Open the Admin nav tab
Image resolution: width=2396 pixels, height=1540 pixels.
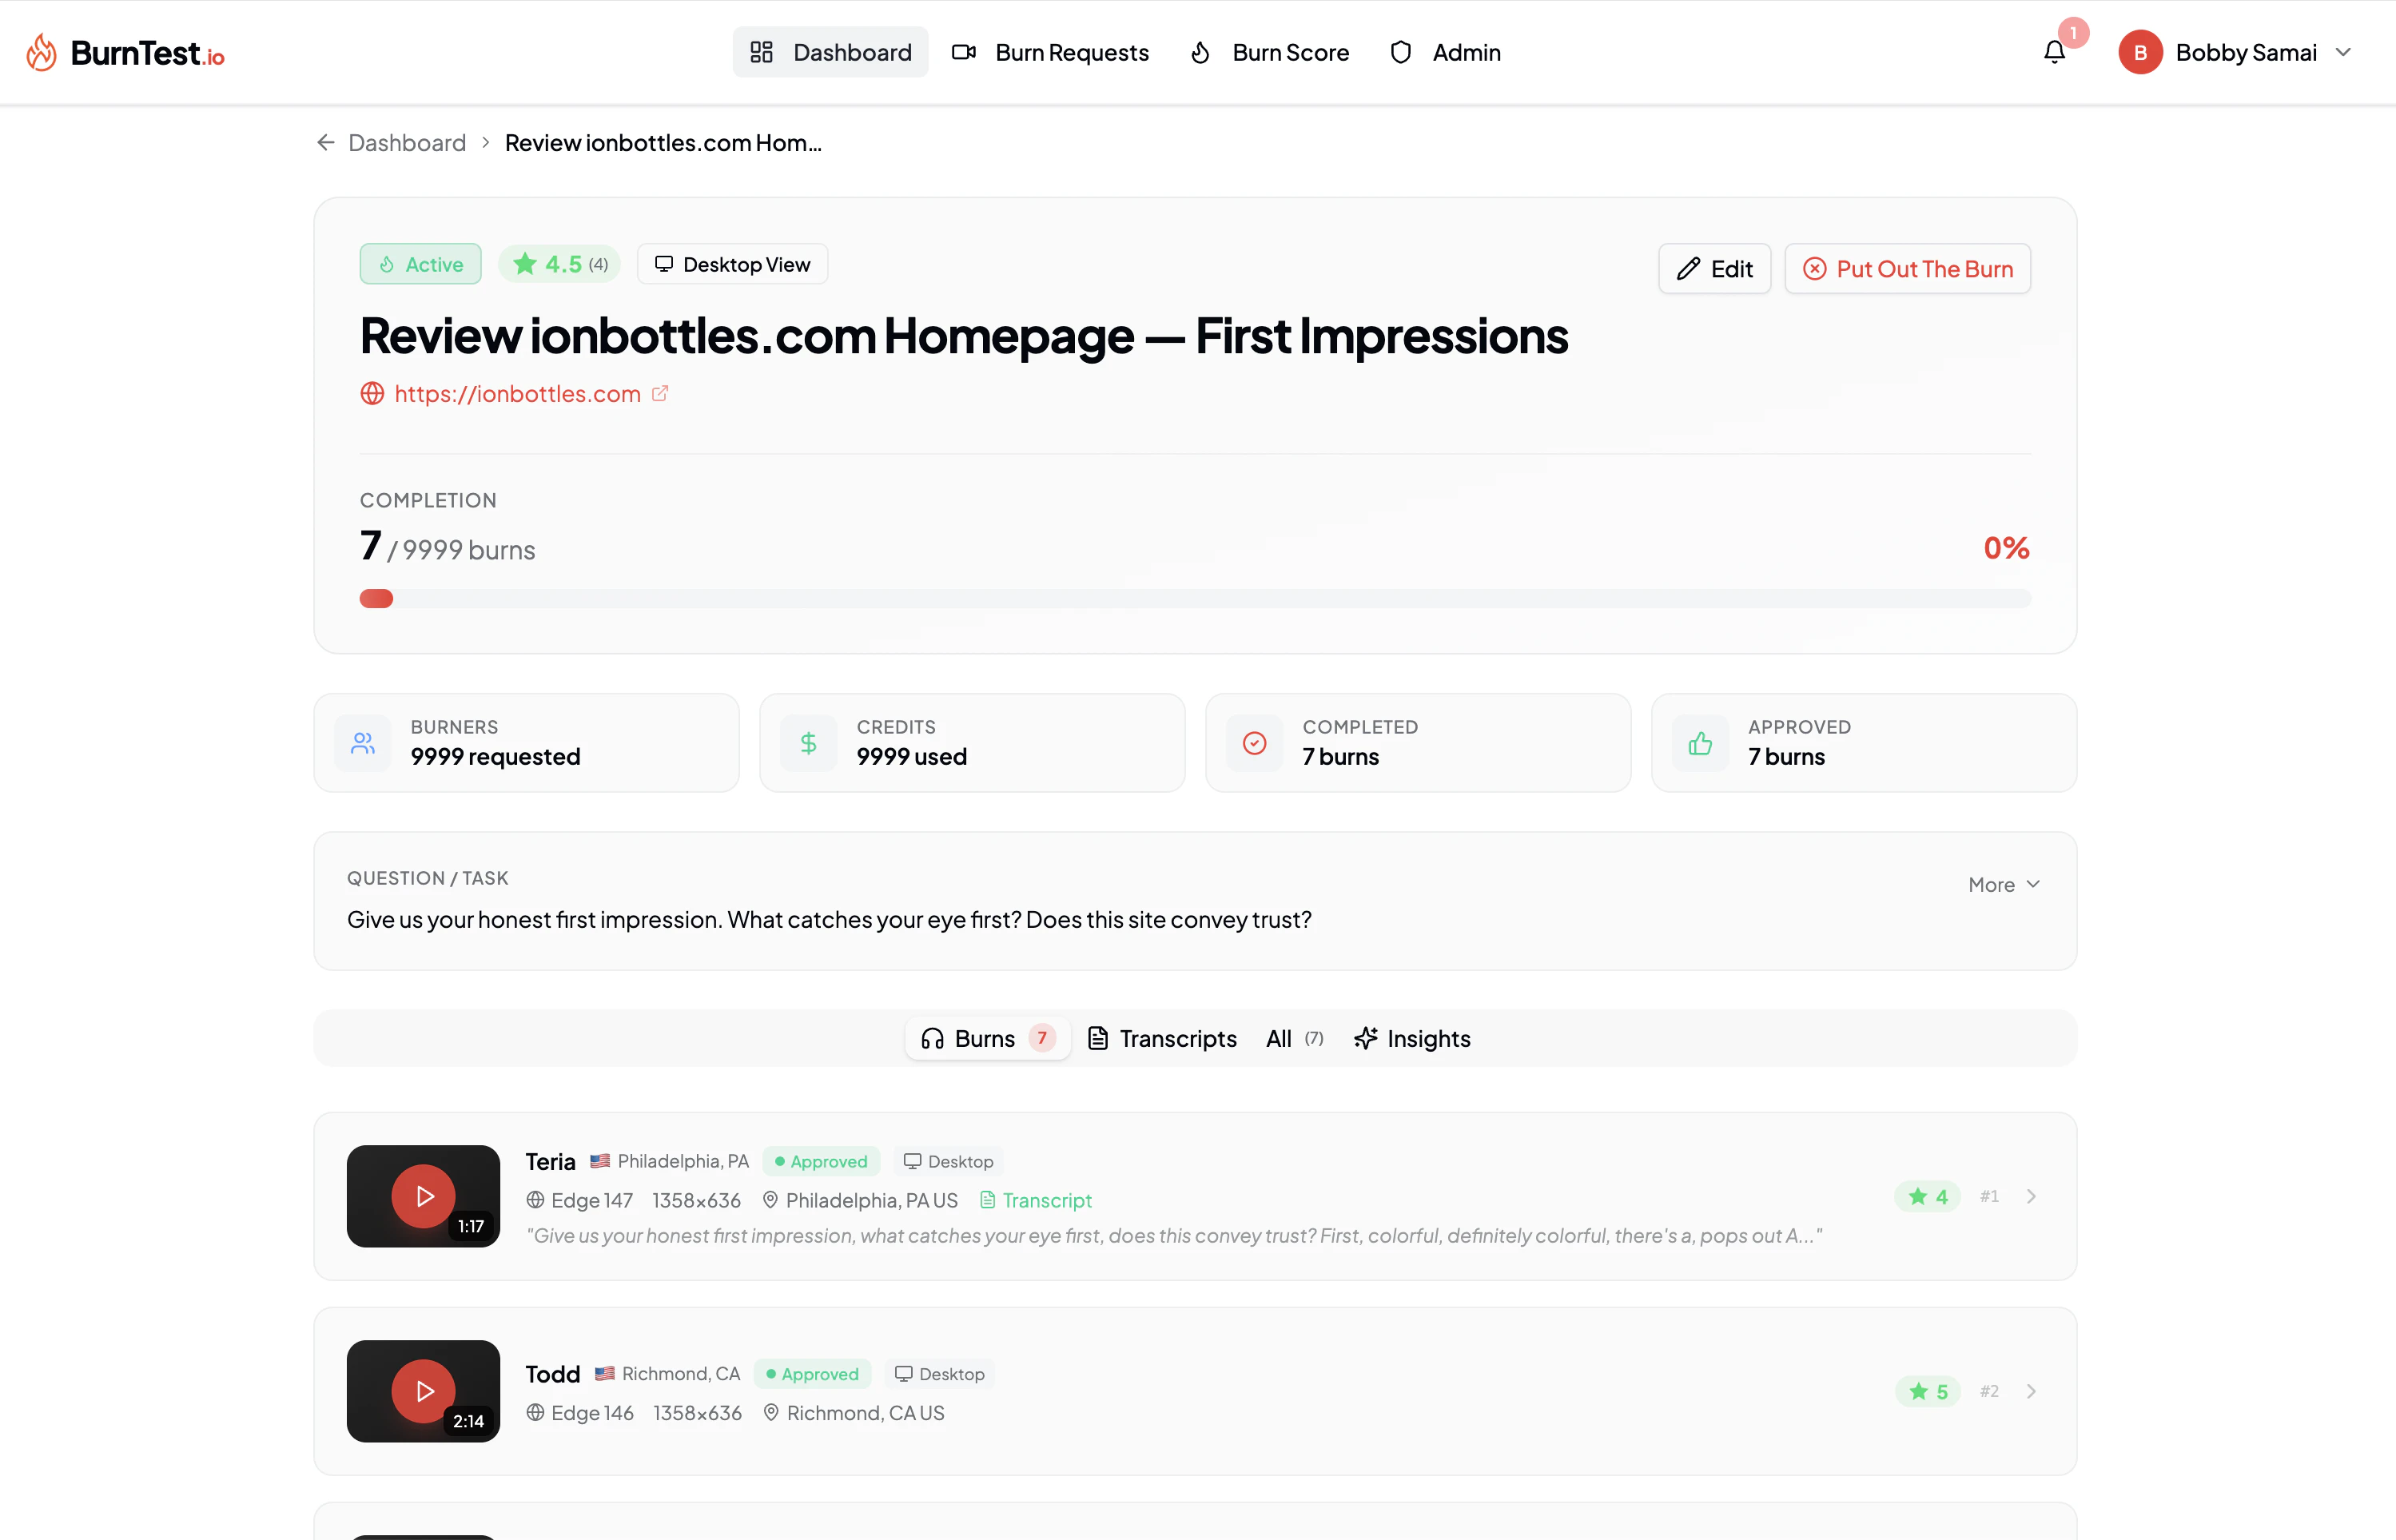pyautogui.click(x=1445, y=52)
